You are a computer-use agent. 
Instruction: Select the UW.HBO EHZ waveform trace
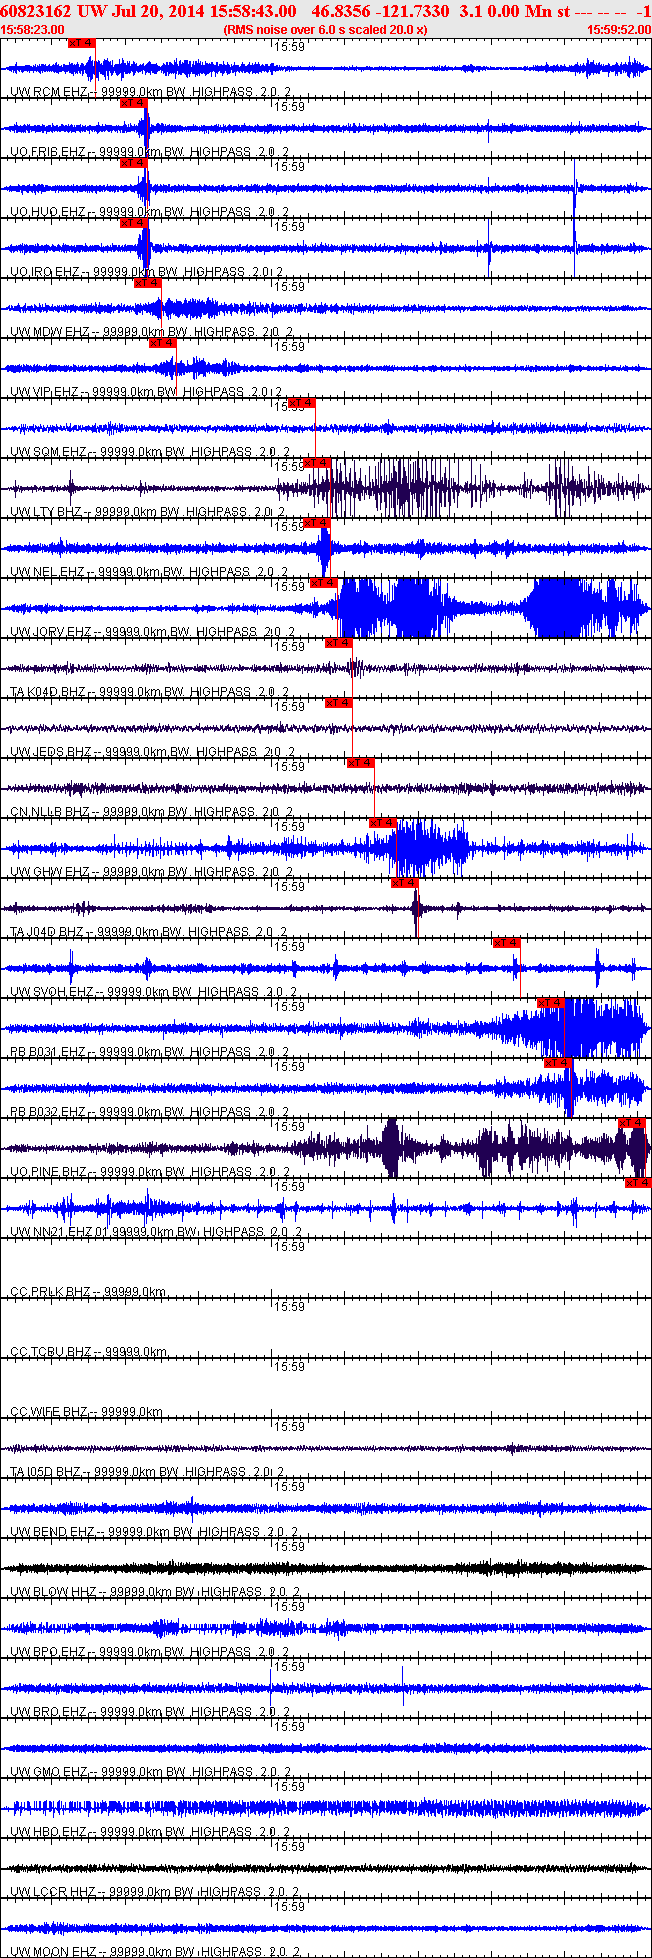(326, 1808)
